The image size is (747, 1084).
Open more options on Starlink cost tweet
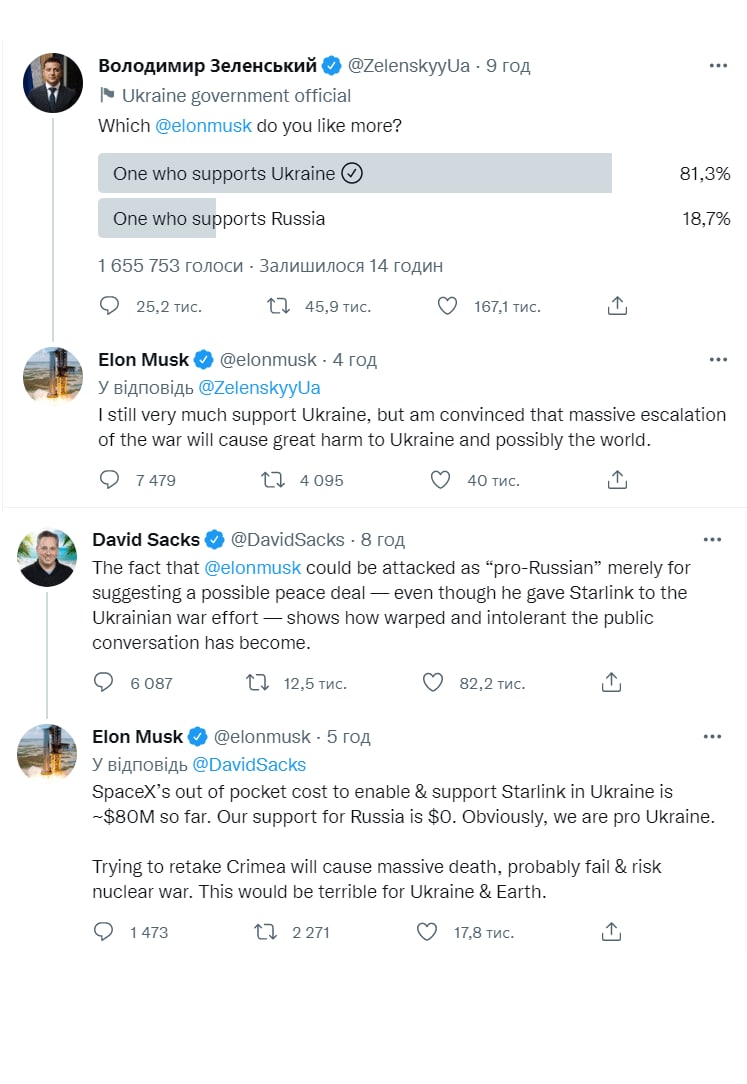tap(712, 735)
